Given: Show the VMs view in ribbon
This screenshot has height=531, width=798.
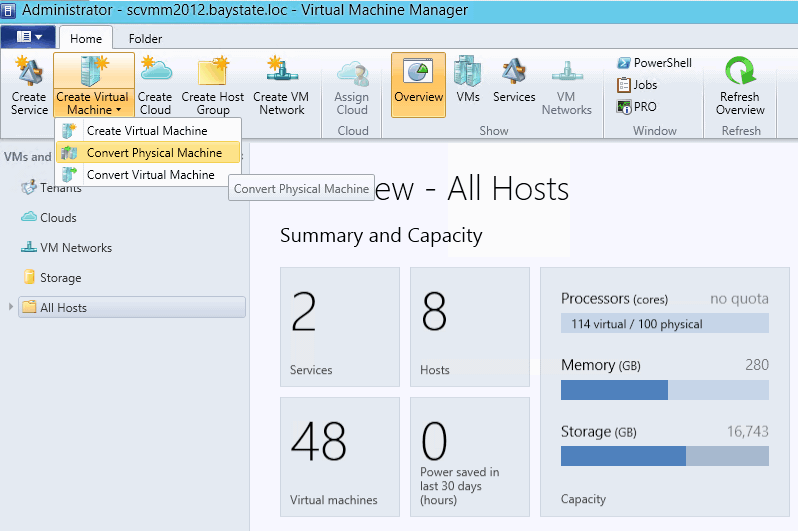Looking at the screenshot, I should [468, 80].
